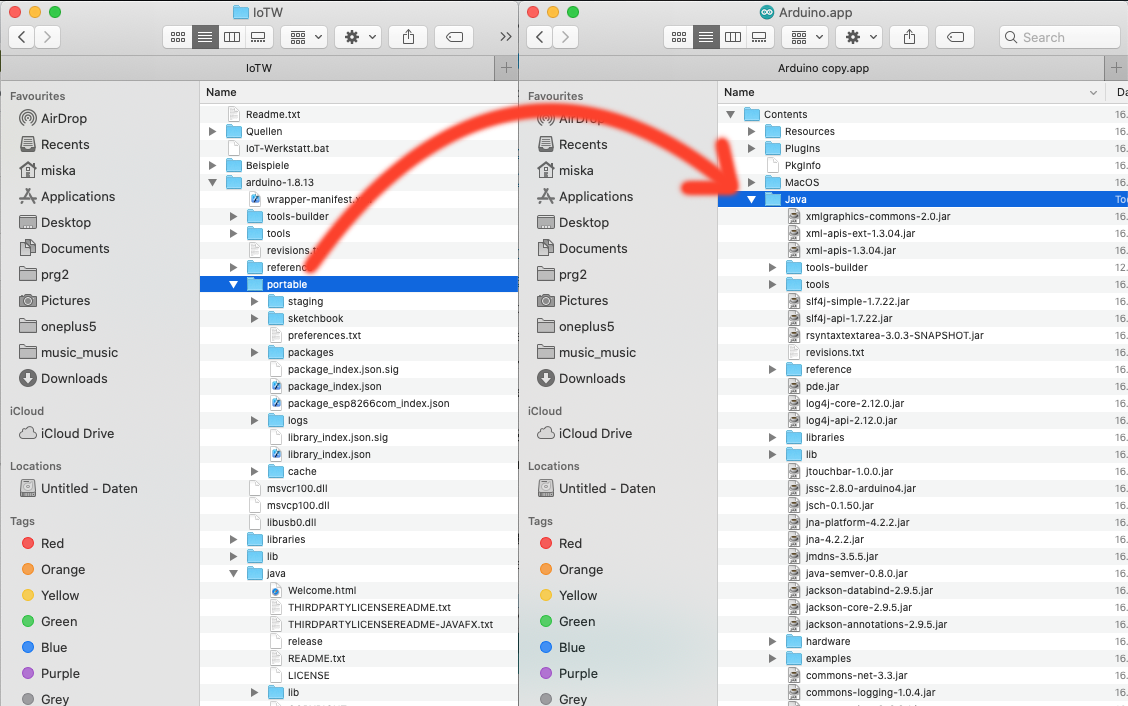Sort by Name column in IoTW window
The image size is (1128, 706).
359,92
